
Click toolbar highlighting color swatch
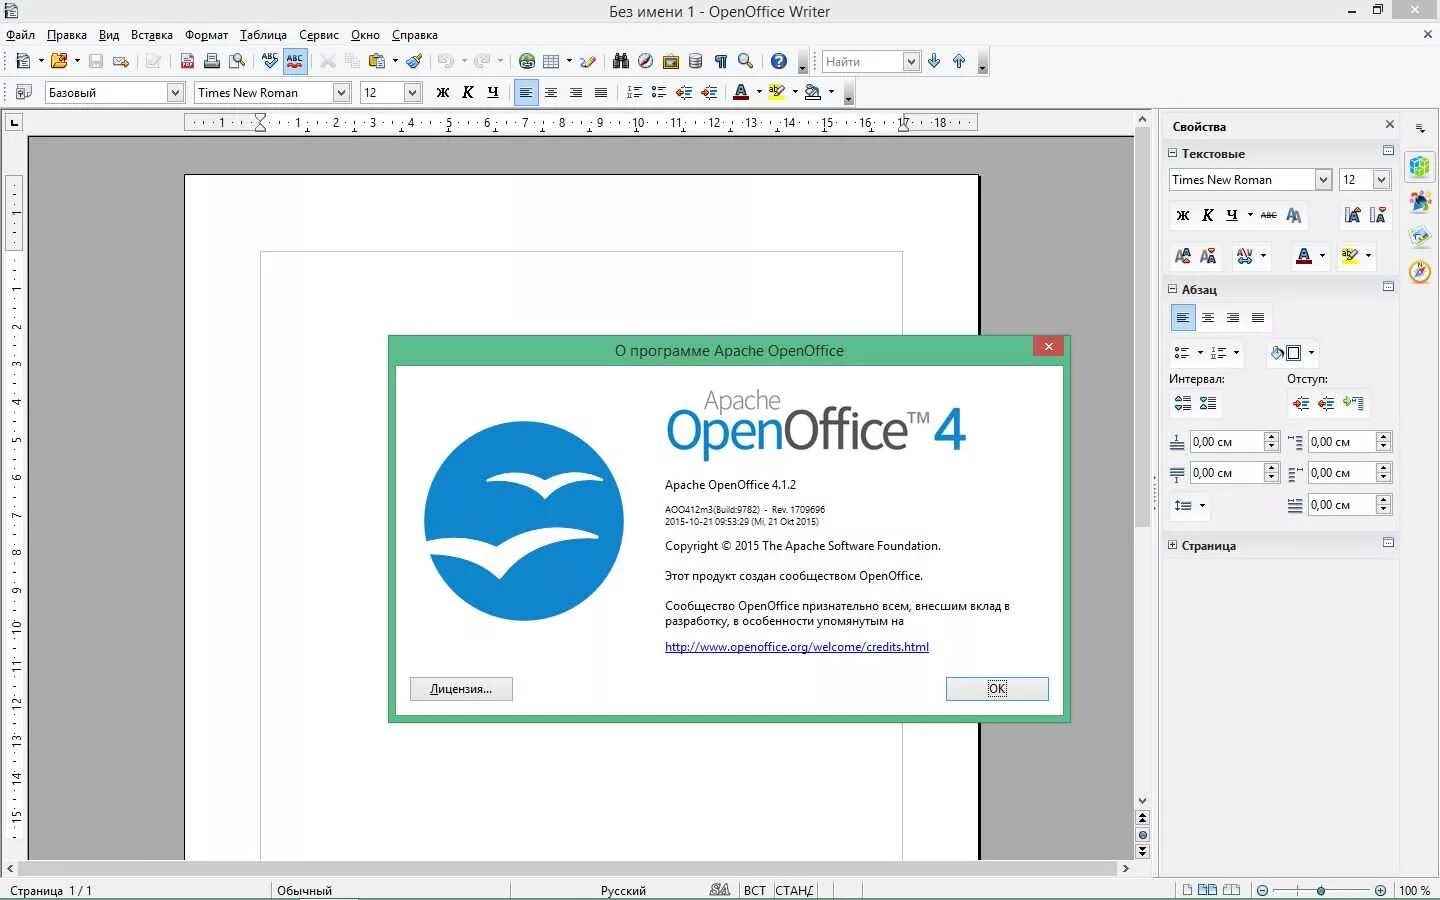777,92
